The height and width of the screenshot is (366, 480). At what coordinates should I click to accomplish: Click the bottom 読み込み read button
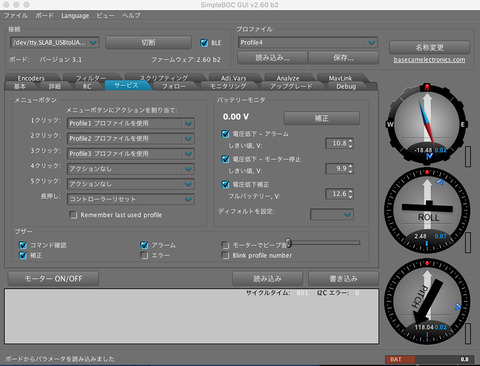[x=267, y=279]
